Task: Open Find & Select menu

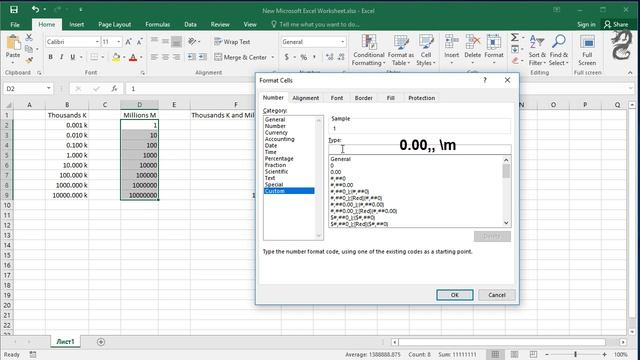Action: (559, 51)
